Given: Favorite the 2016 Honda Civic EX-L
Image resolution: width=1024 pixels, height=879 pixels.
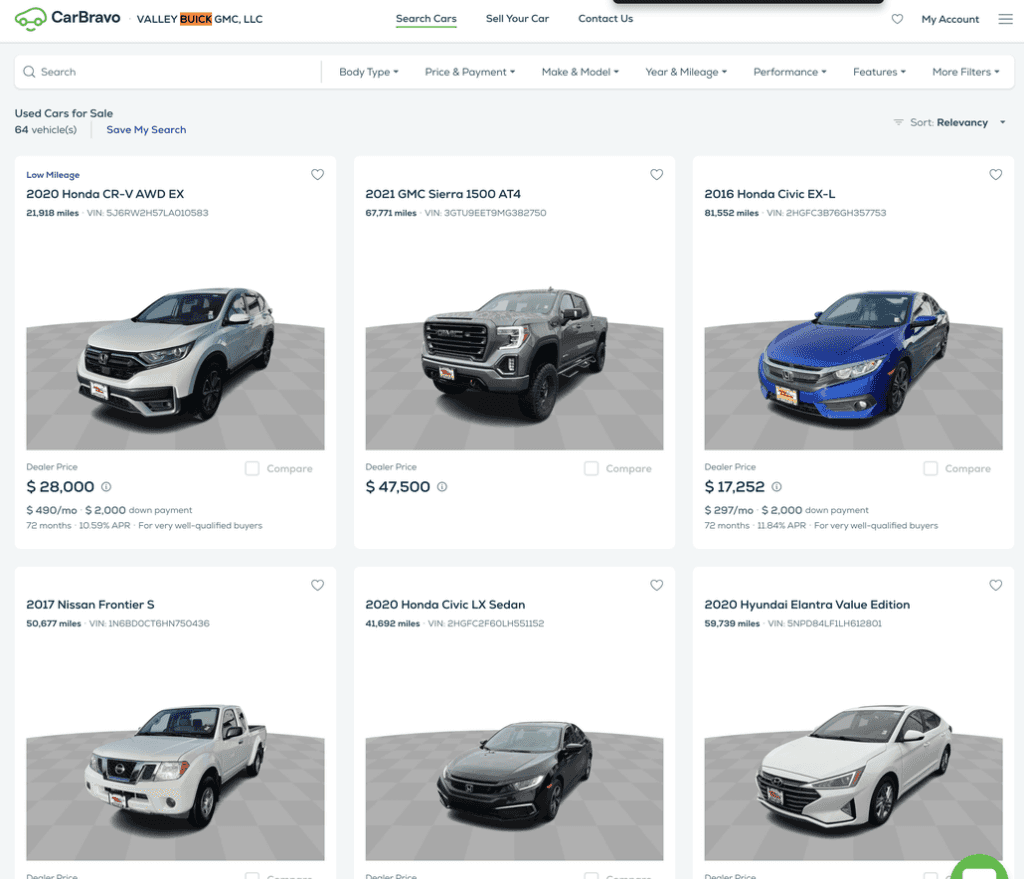Looking at the screenshot, I should (995, 174).
